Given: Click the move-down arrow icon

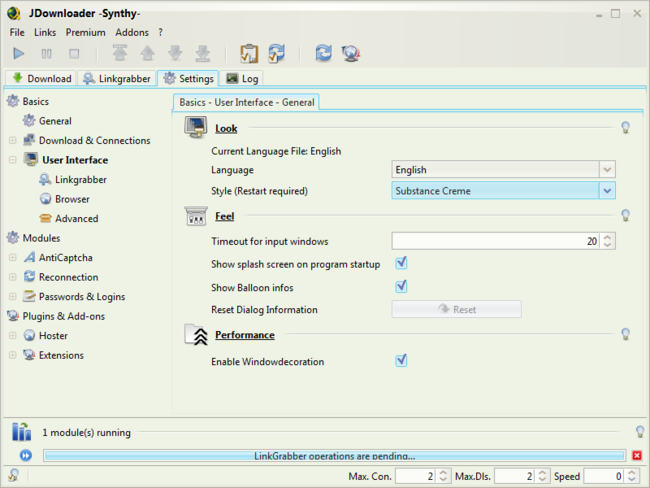Looking at the screenshot, I should (175, 53).
